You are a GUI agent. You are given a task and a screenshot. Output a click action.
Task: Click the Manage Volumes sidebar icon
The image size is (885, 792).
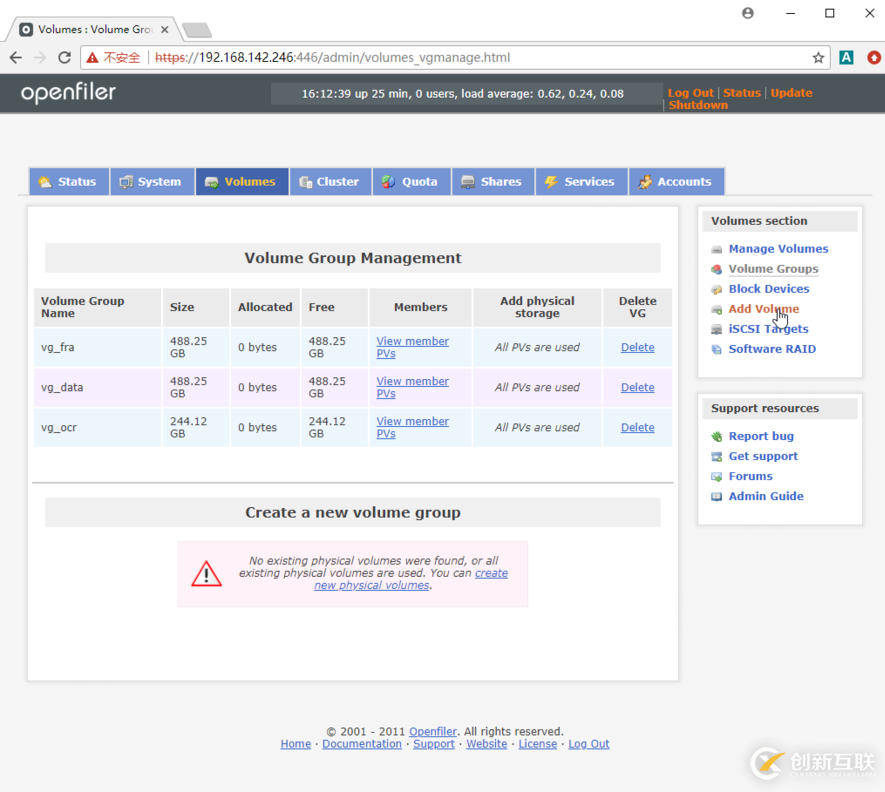[x=716, y=249]
